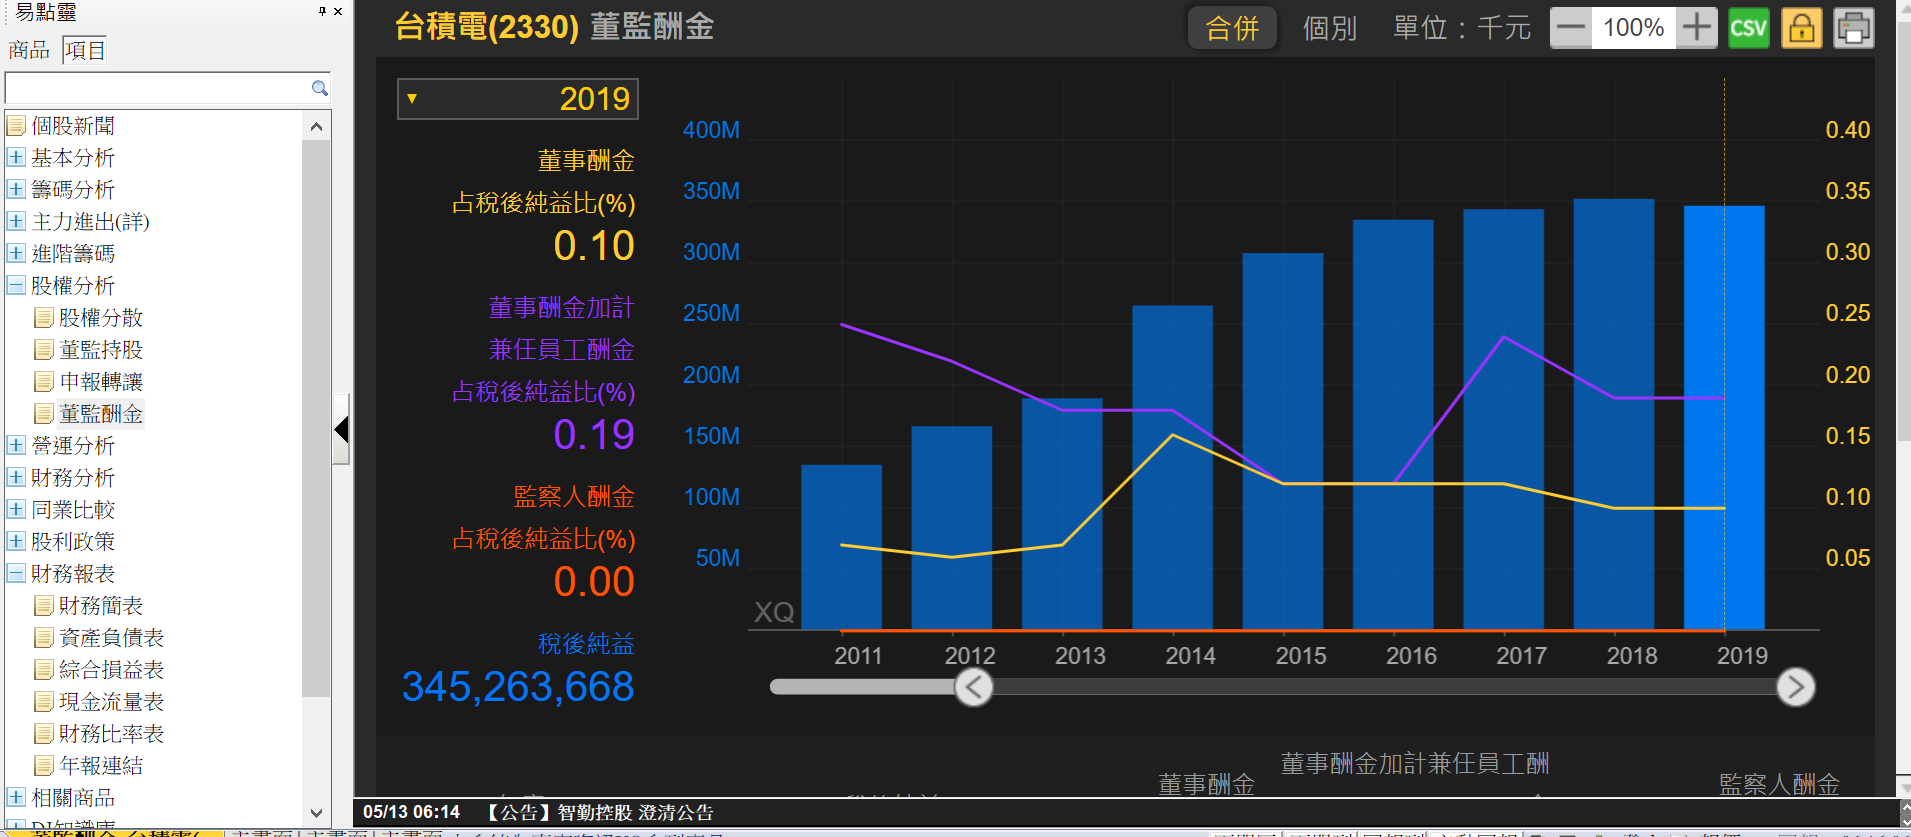Switch to the 商品 tab
The height and width of the screenshot is (837, 1911).
[x=28, y=50]
